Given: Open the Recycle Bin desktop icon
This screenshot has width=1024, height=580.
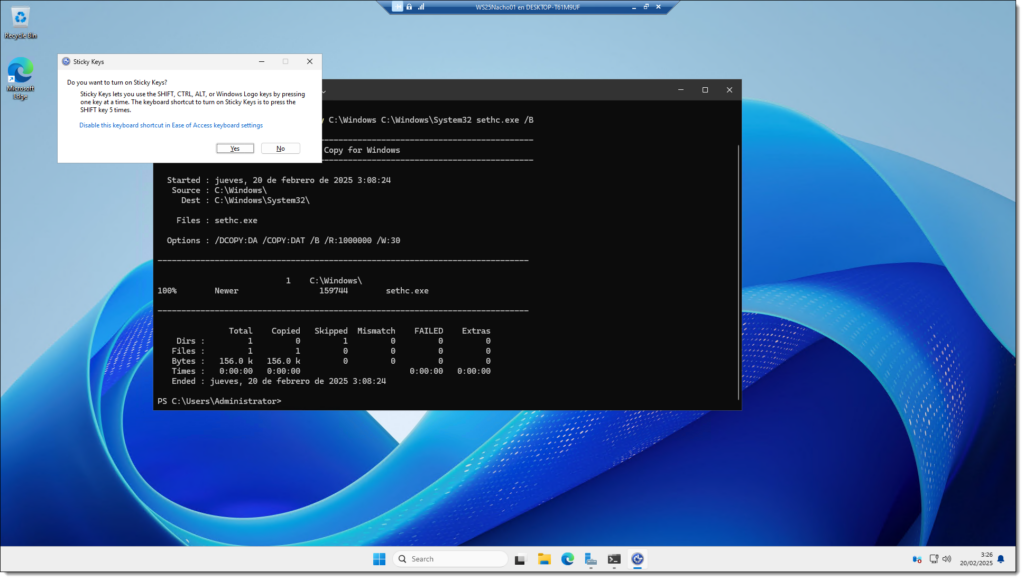Looking at the screenshot, I should pyautogui.click(x=20, y=24).
